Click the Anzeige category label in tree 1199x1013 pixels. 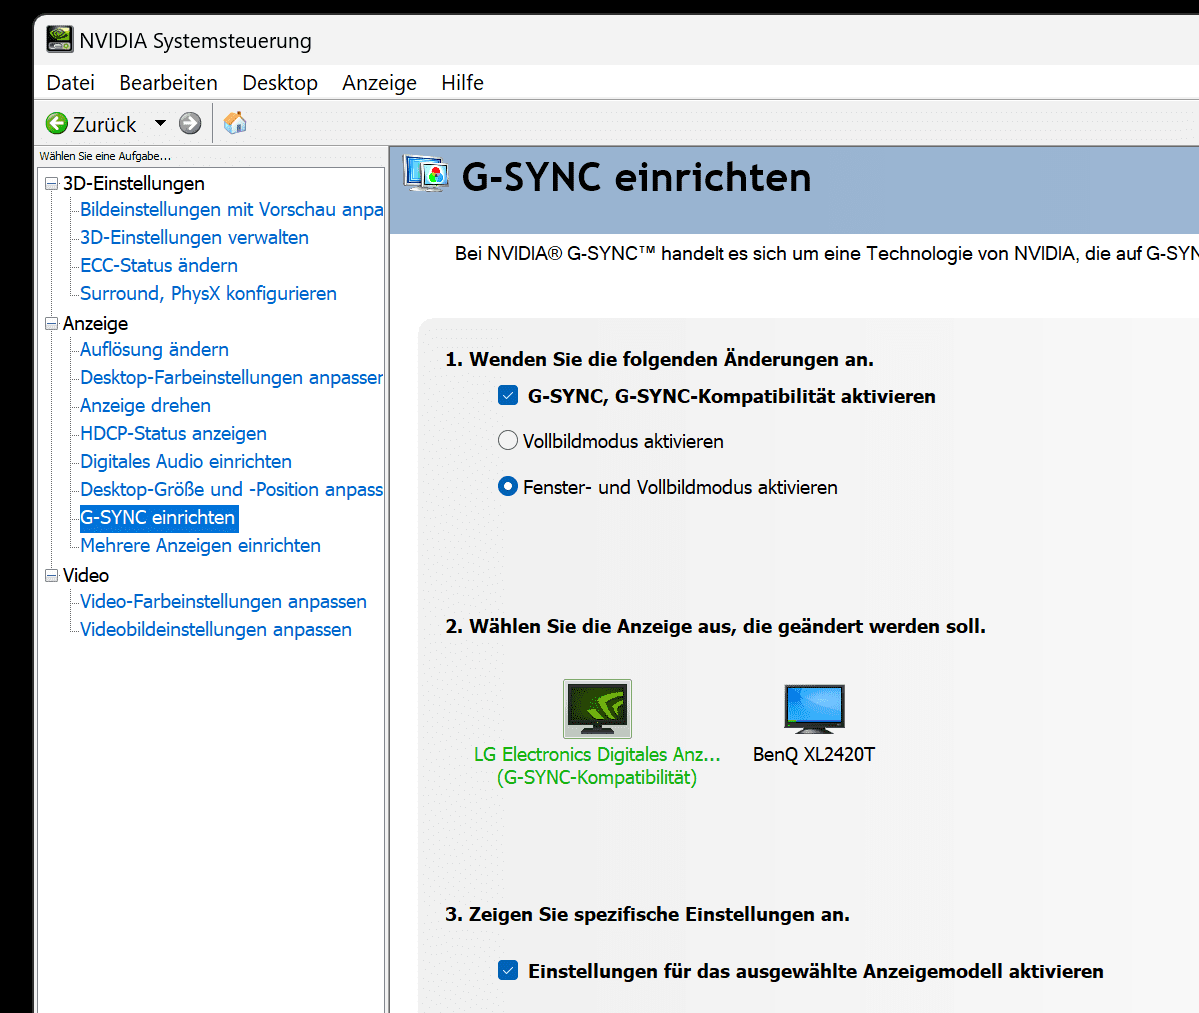point(96,323)
